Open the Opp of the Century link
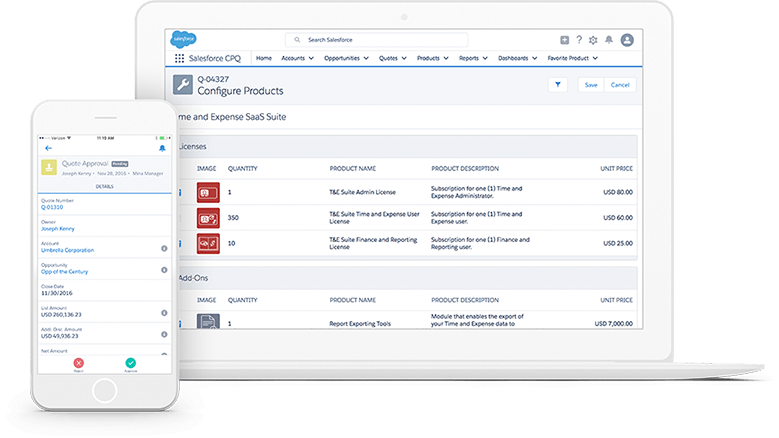 pyautogui.click(x=64, y=272)
